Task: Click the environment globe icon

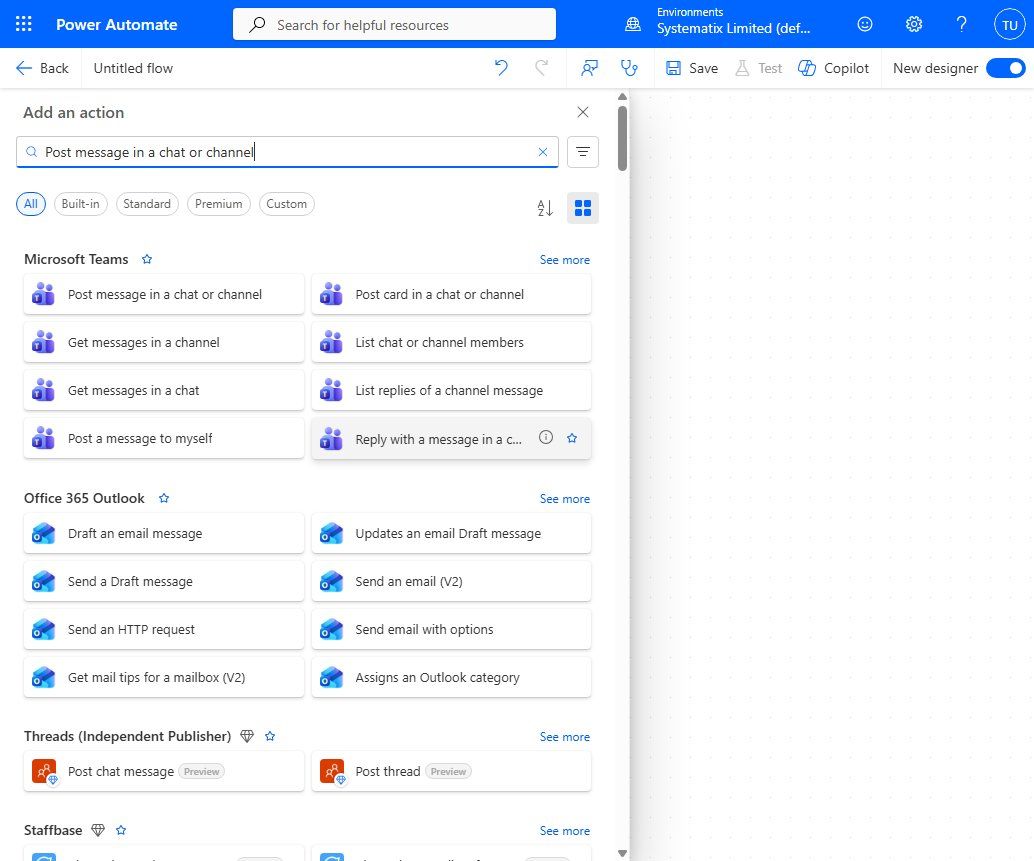Action: point(632,24)
